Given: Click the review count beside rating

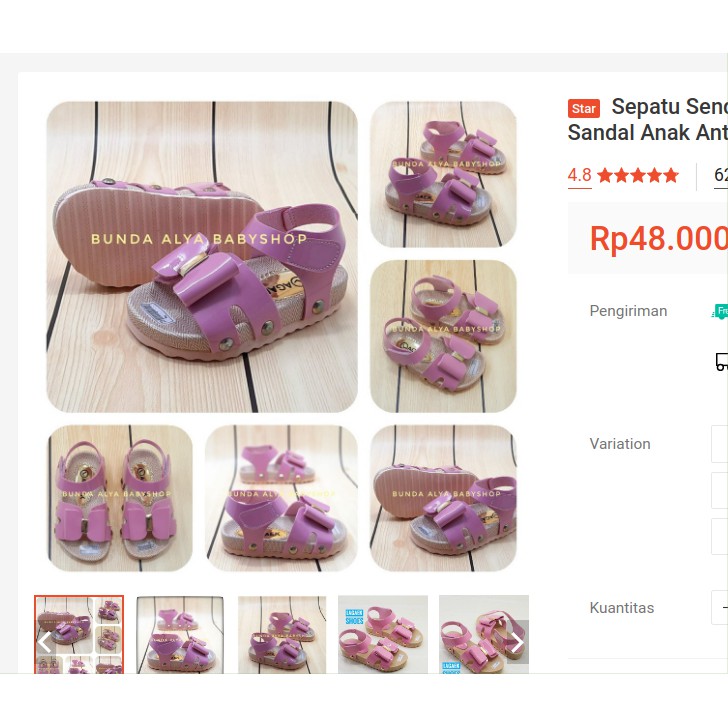Looking at the screenshot, I should point(721,176).
